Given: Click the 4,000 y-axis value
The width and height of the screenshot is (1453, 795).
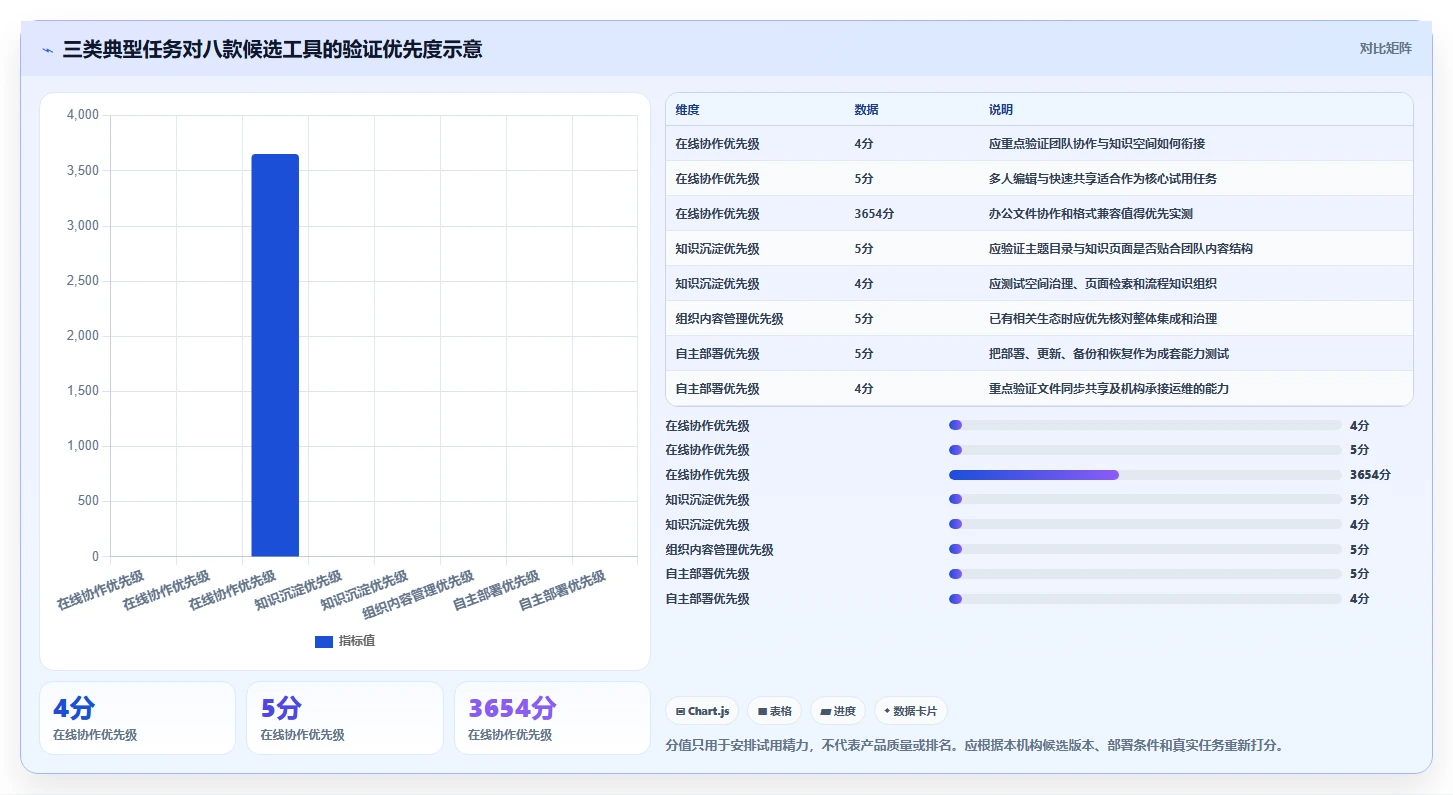Looking at the screenshot, I should pyautogui.click(x=83, y=116).
